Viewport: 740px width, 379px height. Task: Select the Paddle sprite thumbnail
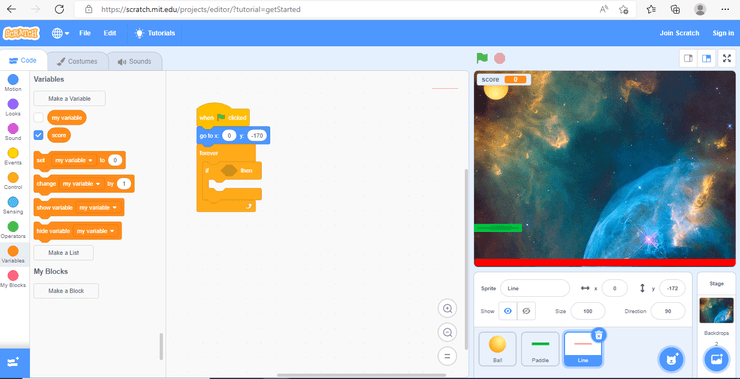[x=540, y=349]
